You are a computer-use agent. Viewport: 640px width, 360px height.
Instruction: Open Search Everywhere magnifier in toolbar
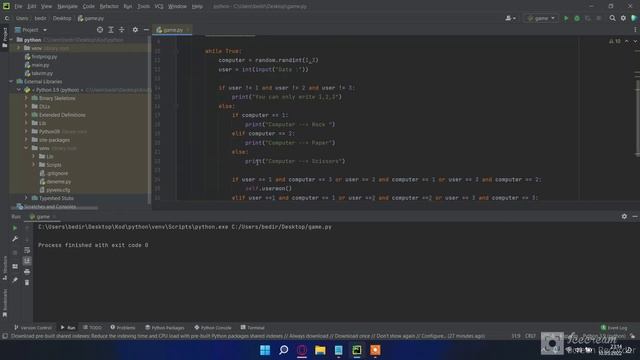point(612,18)
